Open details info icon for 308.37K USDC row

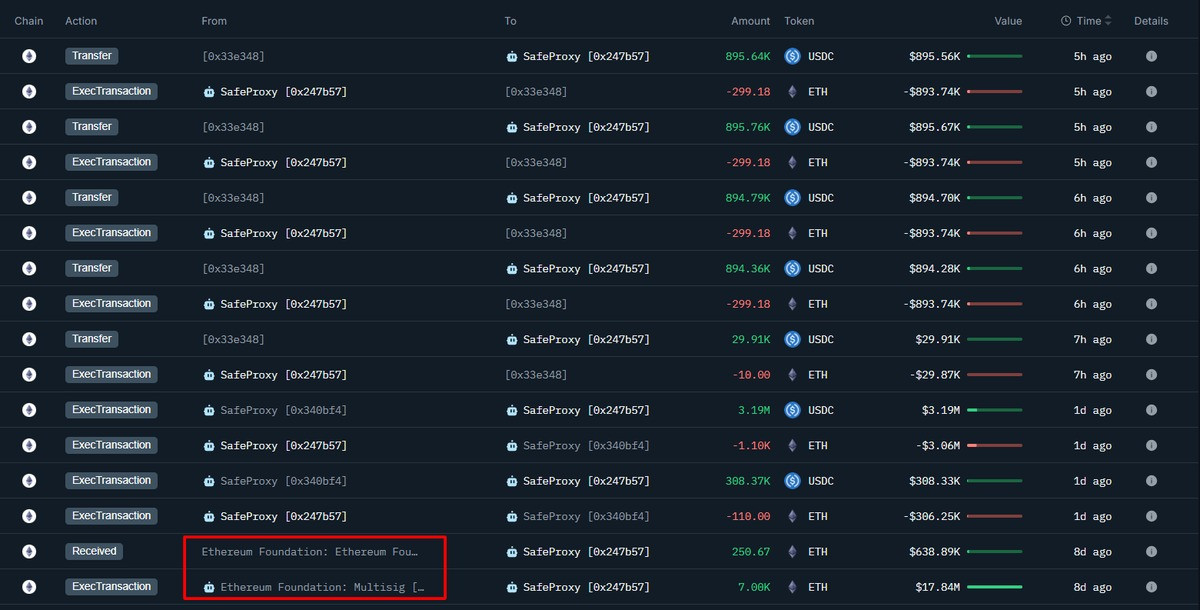[x=1151, y=481]
